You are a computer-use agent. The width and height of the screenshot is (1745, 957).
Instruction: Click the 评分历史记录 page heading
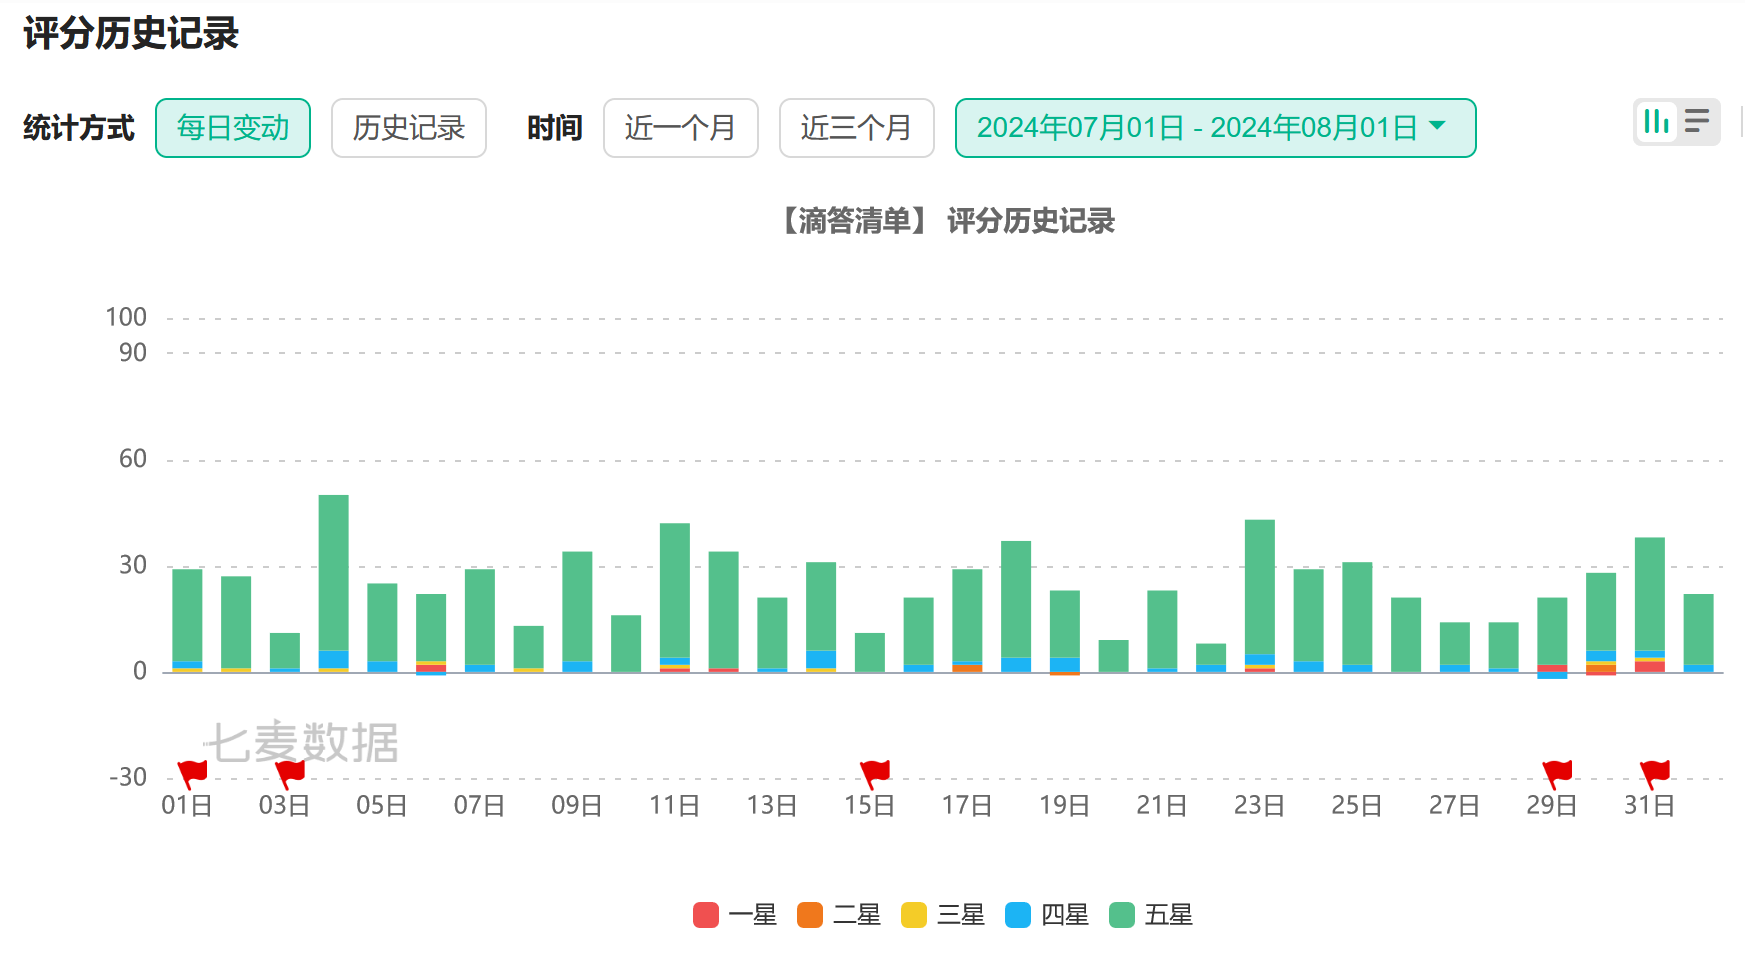(x=131, y=34)
